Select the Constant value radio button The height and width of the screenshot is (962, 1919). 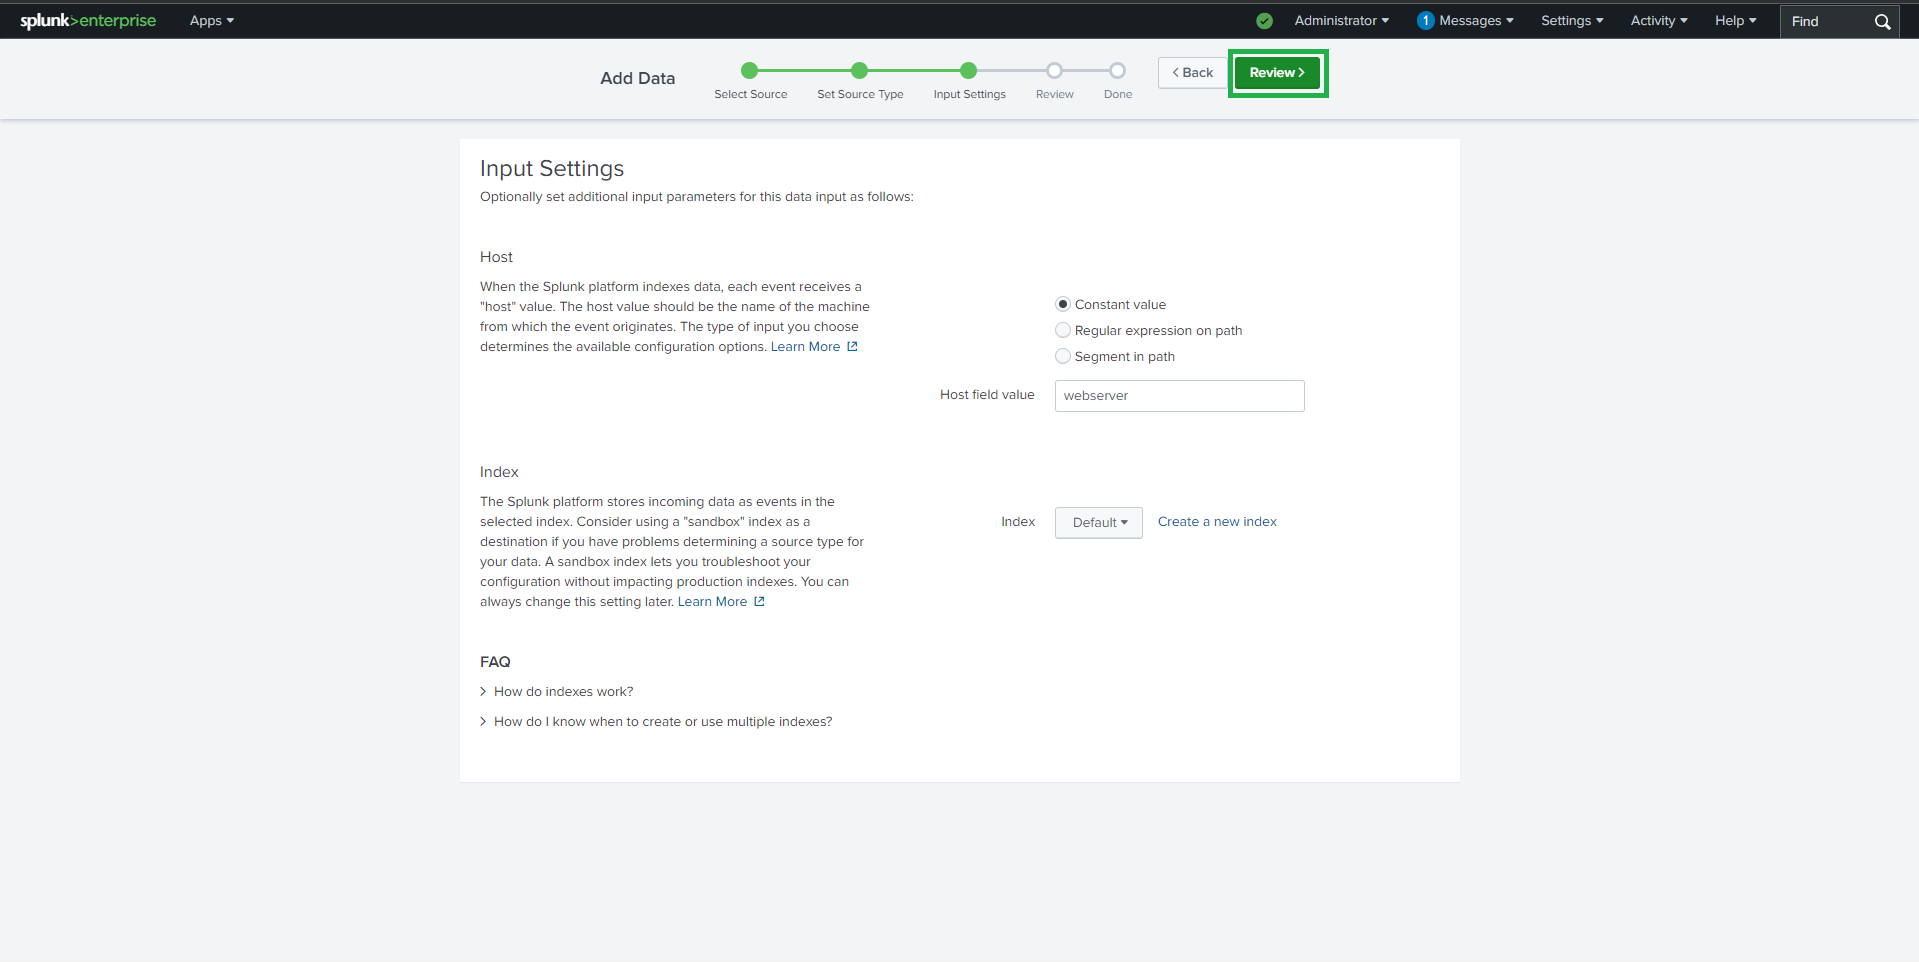1063,304
